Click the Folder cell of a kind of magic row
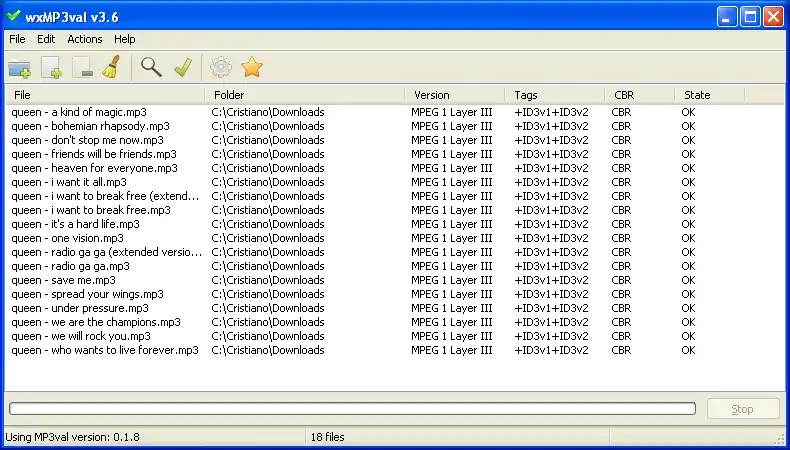 268,112
